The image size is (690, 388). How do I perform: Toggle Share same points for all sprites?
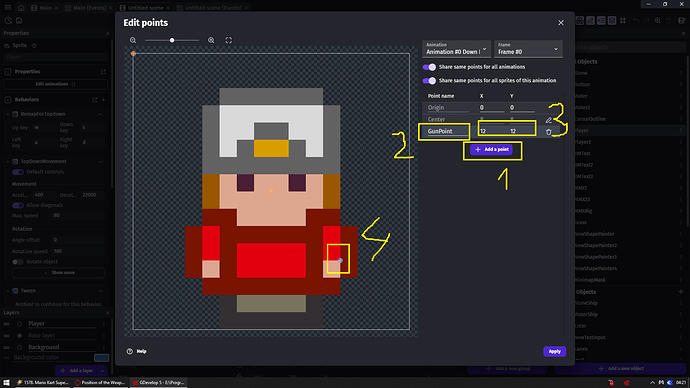429,81
